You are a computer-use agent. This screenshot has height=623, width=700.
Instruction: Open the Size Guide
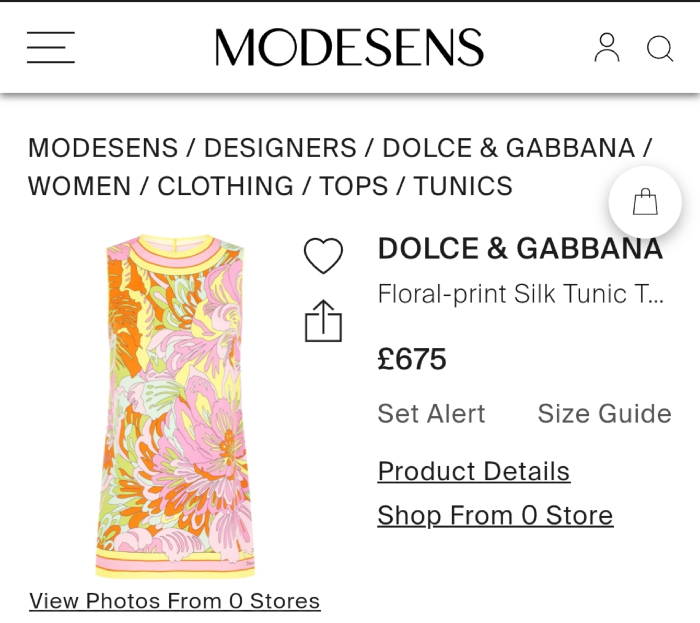604,413
